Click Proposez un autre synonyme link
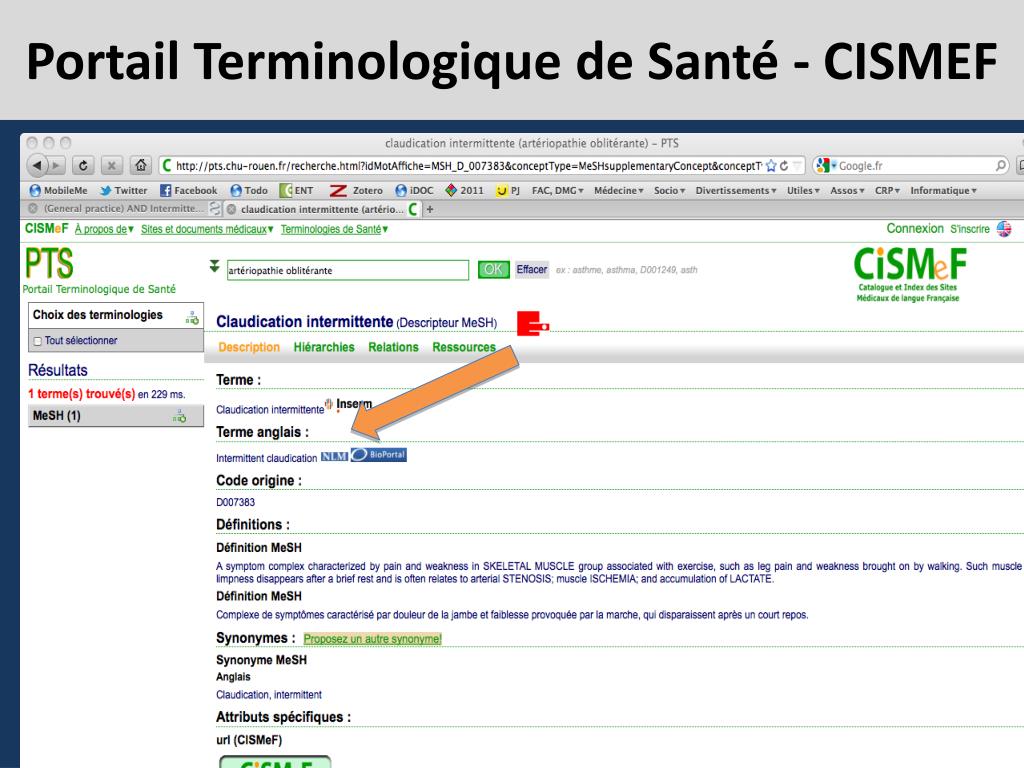Image resolution: width=1024 pixels, height=768 pixels. (x=372, y=639)
